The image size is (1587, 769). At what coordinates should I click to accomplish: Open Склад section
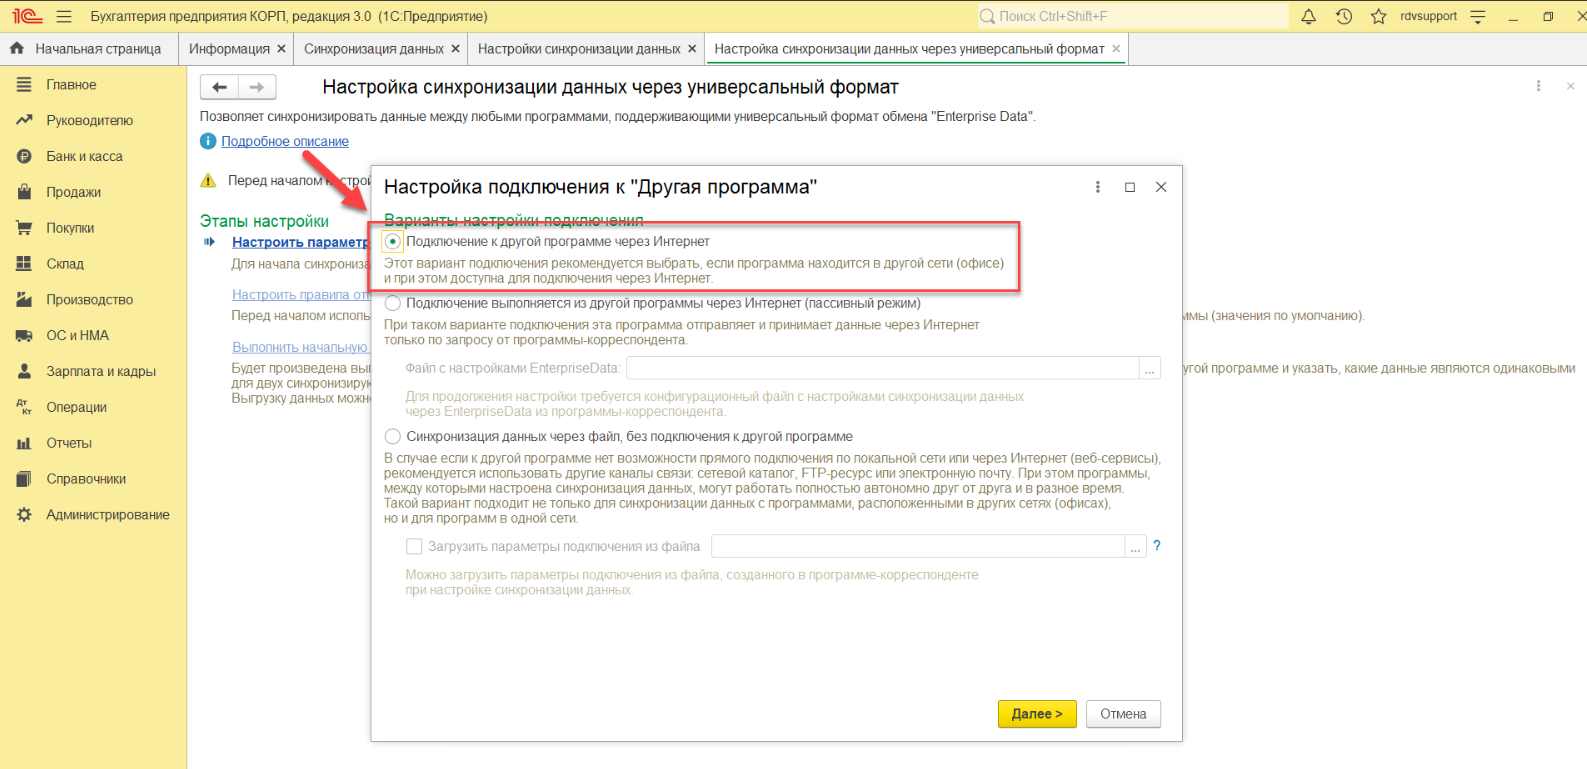[x=65, y=264]
